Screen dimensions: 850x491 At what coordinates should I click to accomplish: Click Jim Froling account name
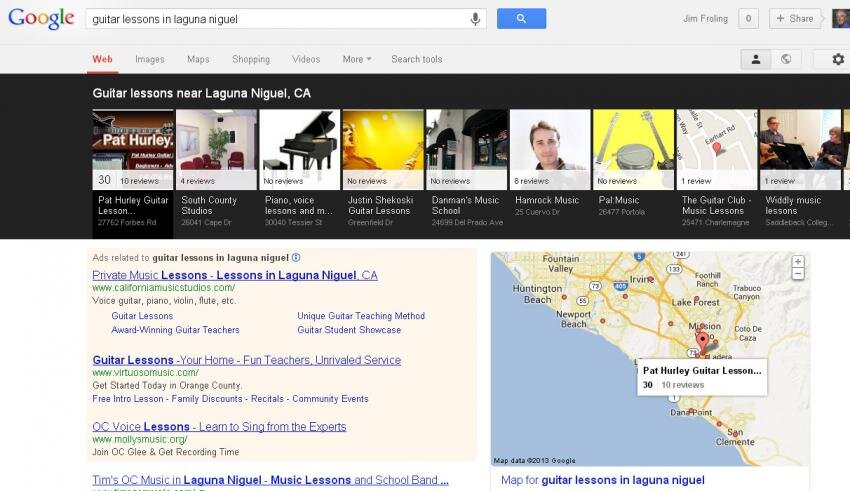coord(705,18)
